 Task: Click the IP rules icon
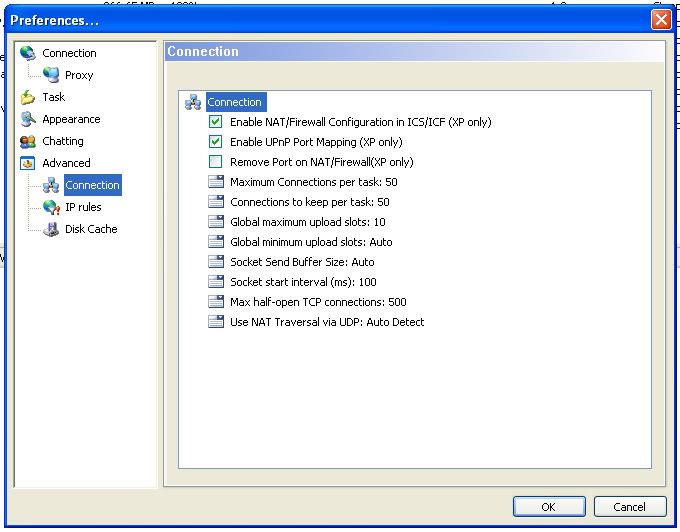tap(51, 207)
